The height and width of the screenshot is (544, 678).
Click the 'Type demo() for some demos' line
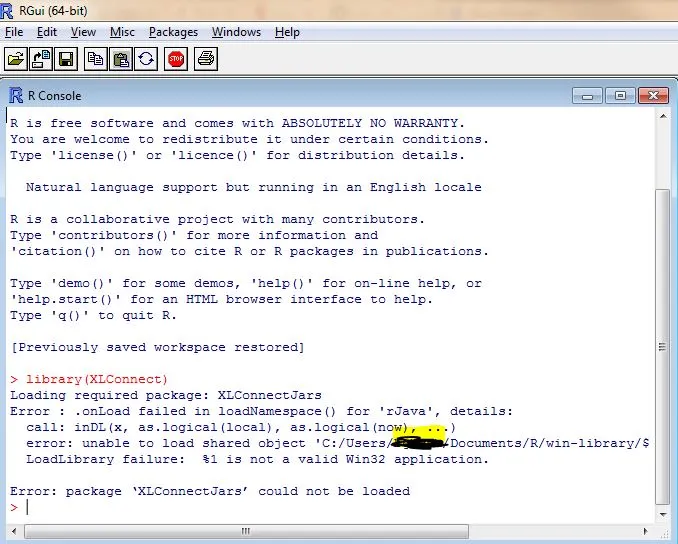246,283
